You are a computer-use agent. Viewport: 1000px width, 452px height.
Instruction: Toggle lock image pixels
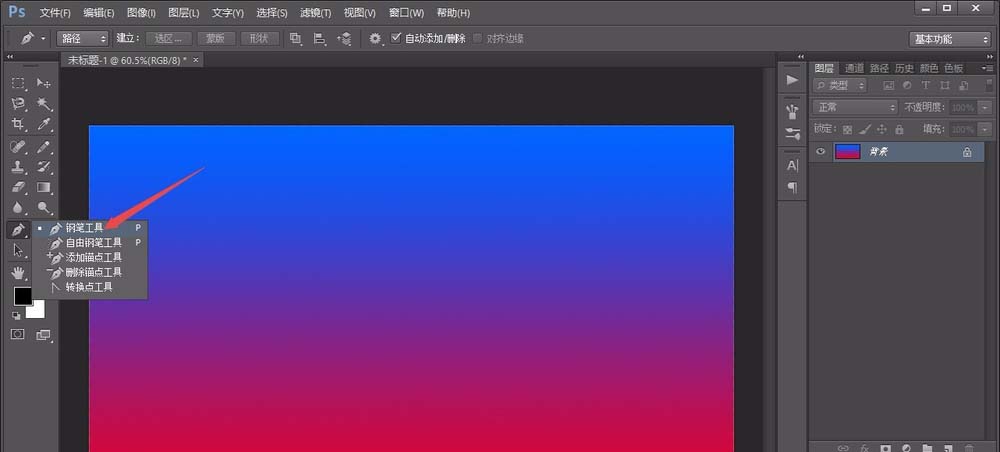(x=865, y=129)
